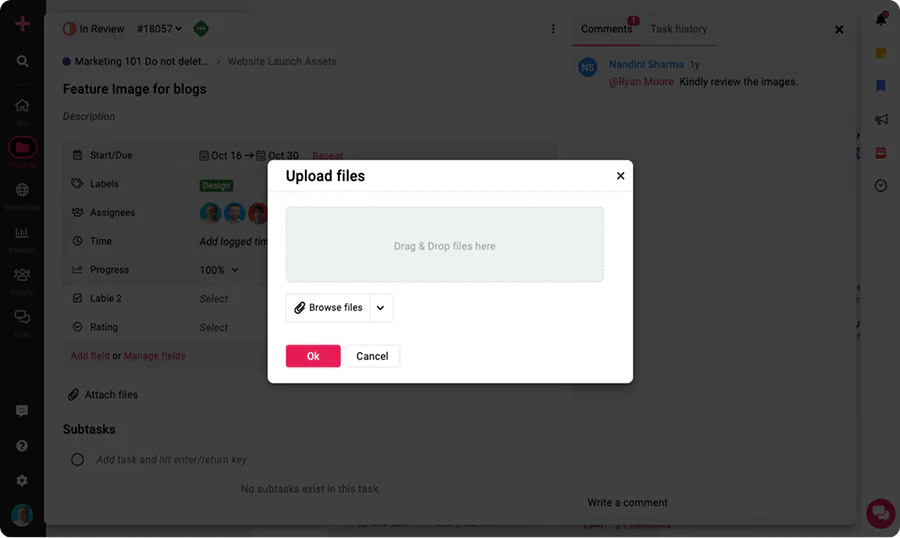This screenshot has height=538, width=900.
Task: Switch to the Task history tab
Action: click(x=678, y=29)
